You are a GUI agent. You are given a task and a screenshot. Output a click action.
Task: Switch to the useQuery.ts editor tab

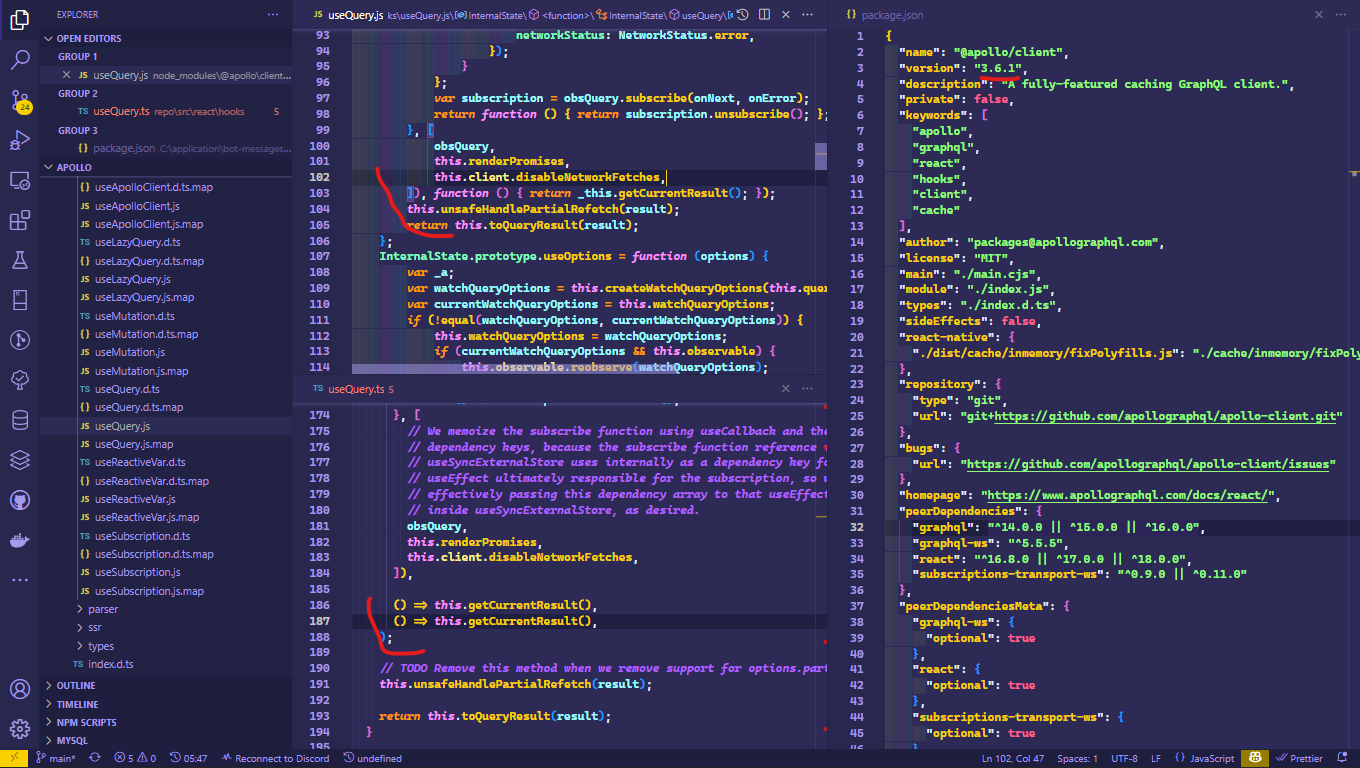(354, 389)
